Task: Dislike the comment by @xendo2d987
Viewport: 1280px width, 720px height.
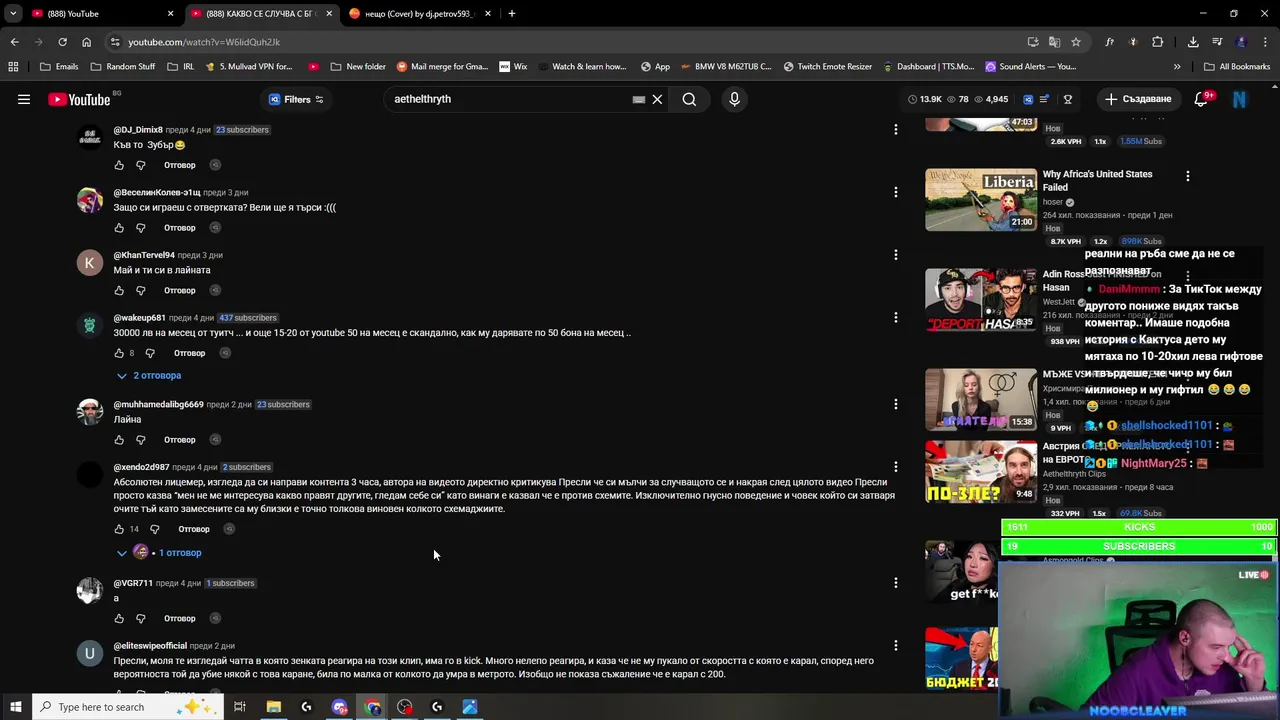Action: click(155, 529)
